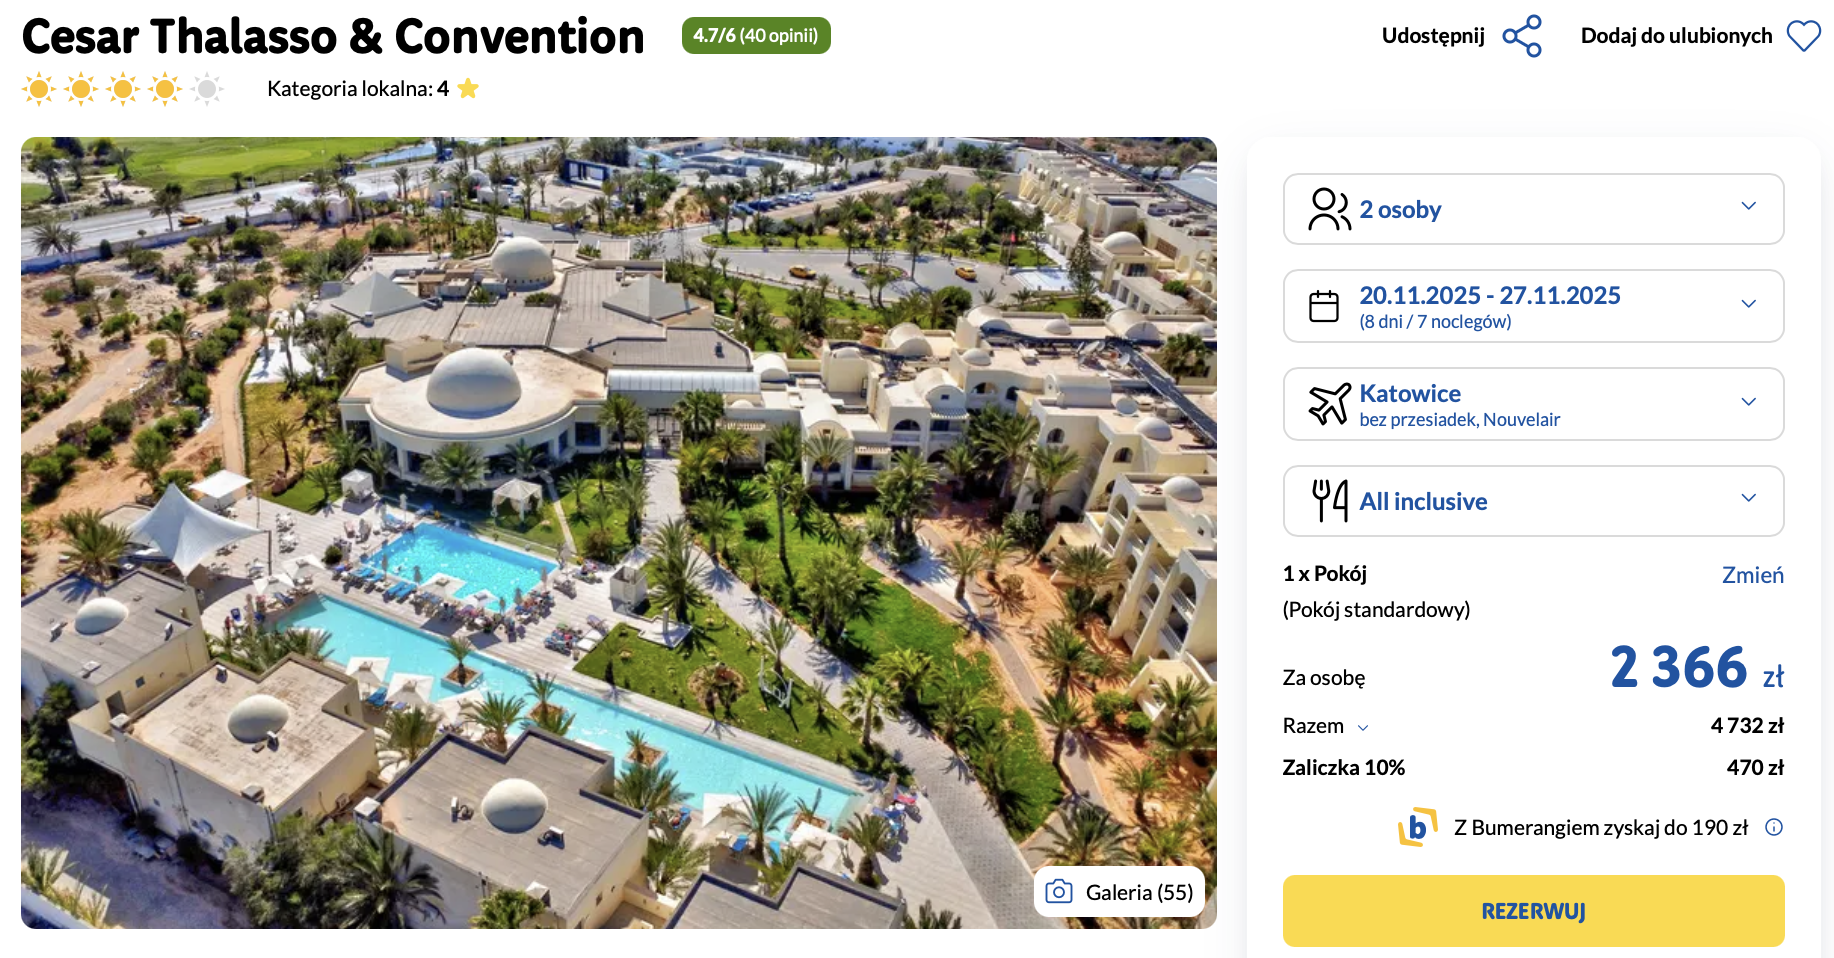Click the info icon next to Bumerang offer
This screenshot has width=1834, height=958.
(x=1774, y=827)
